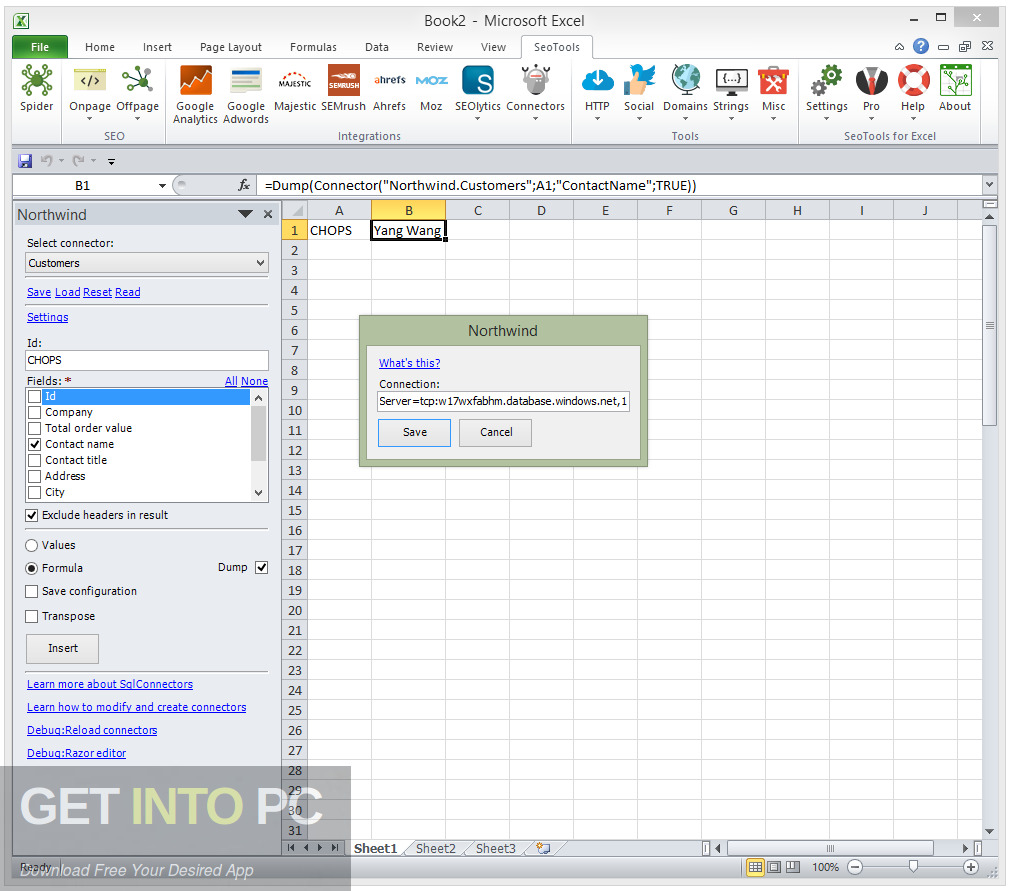Check the Company field checkbox
This screenshot has width=1012, height=891.
(x=35, y=412)
